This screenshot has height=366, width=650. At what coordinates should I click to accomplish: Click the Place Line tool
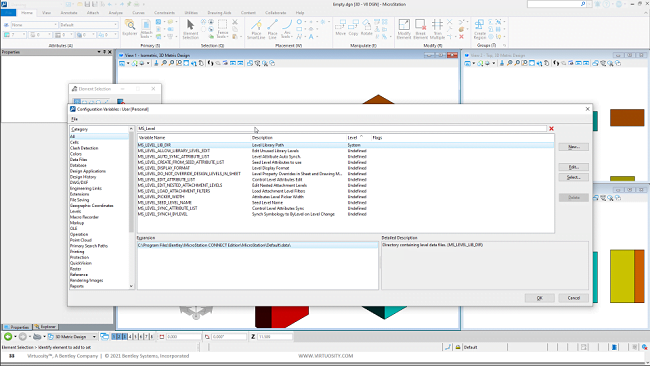[272, 29]
